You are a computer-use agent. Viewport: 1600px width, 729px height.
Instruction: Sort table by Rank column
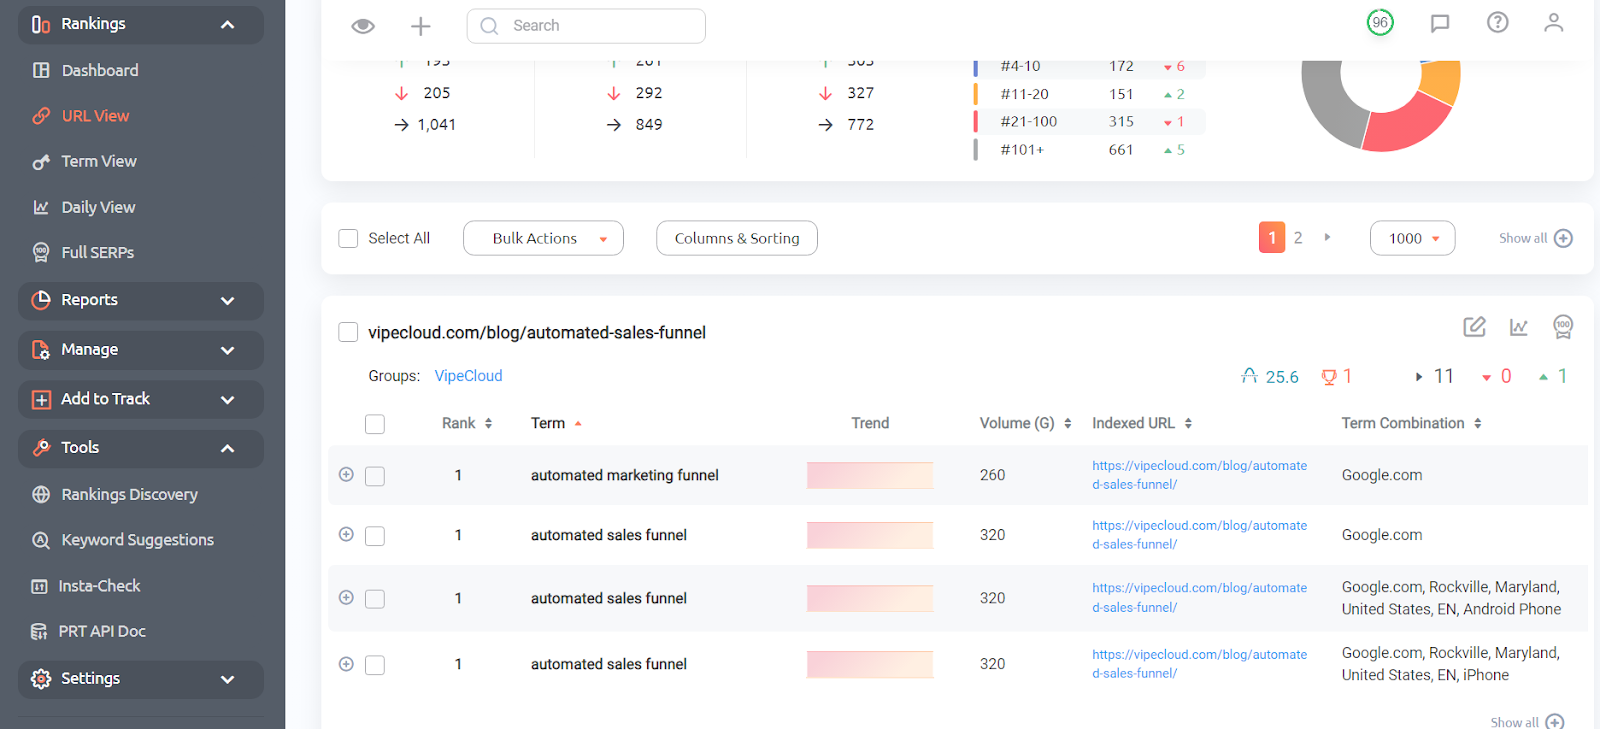(x=467, y=423)
